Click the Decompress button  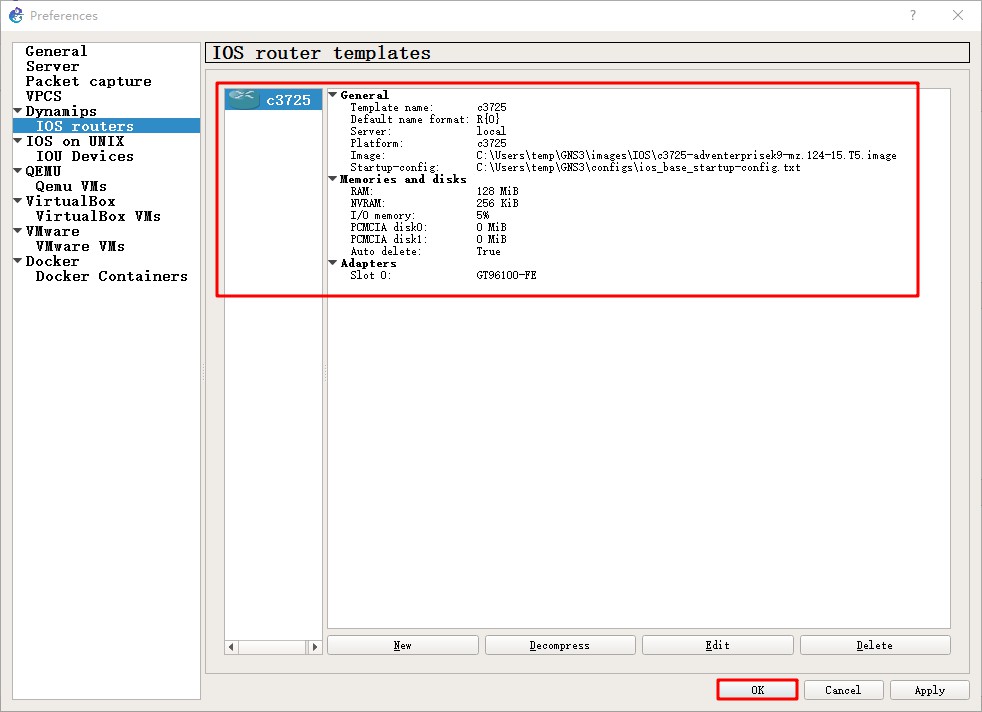[x=560, y=645]
